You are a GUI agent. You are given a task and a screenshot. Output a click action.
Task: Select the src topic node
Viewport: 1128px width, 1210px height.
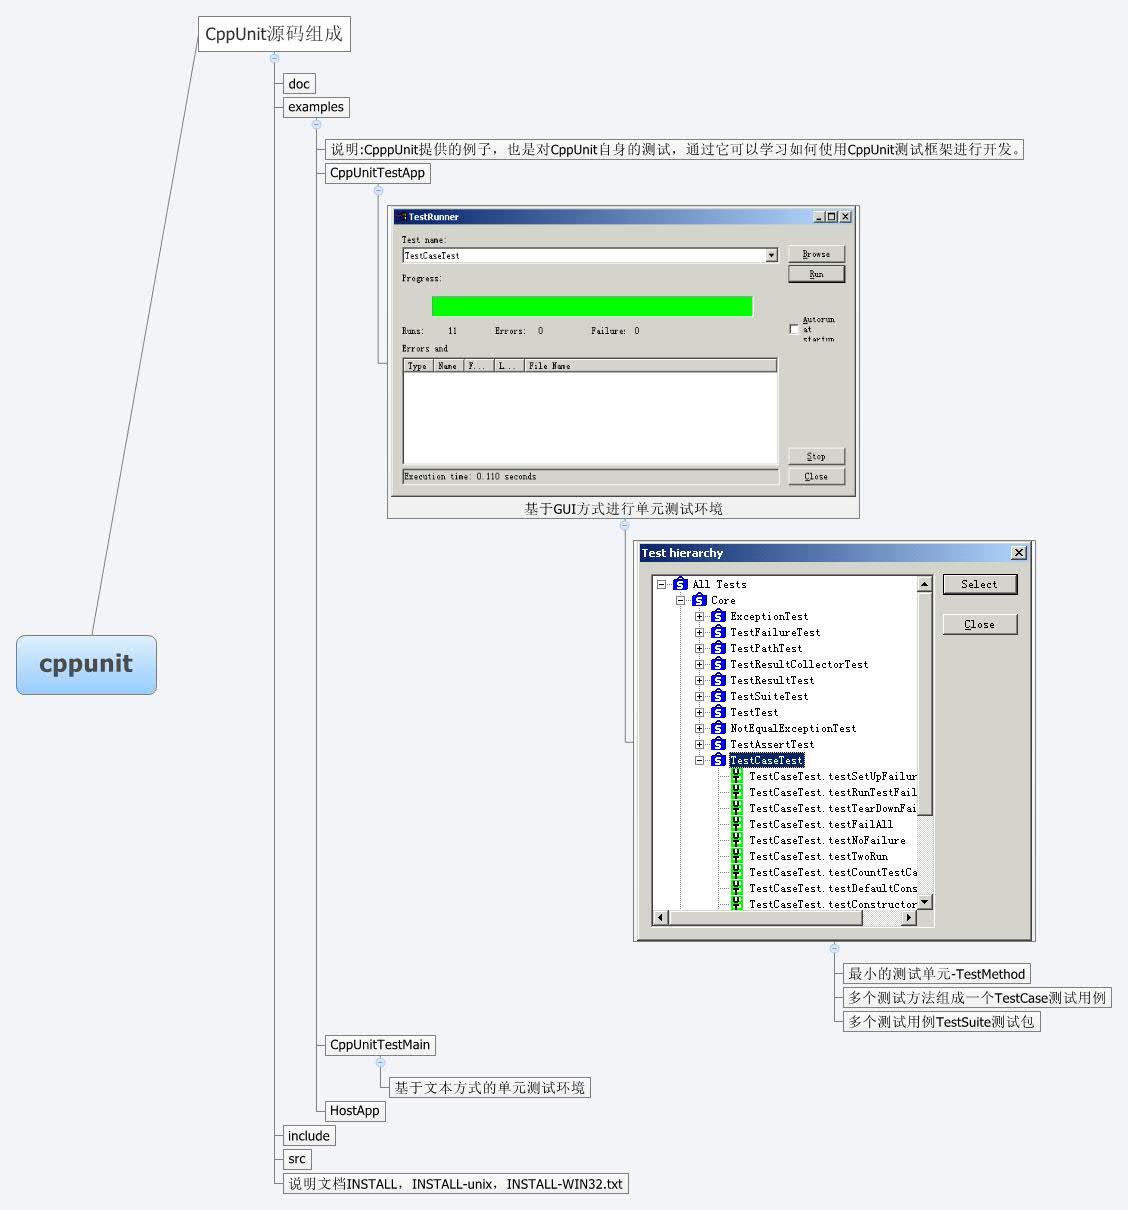click(297, 1159)
